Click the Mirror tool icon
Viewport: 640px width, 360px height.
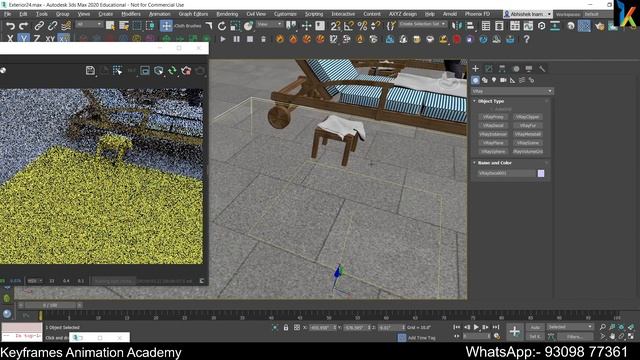(x=457, y=26)
